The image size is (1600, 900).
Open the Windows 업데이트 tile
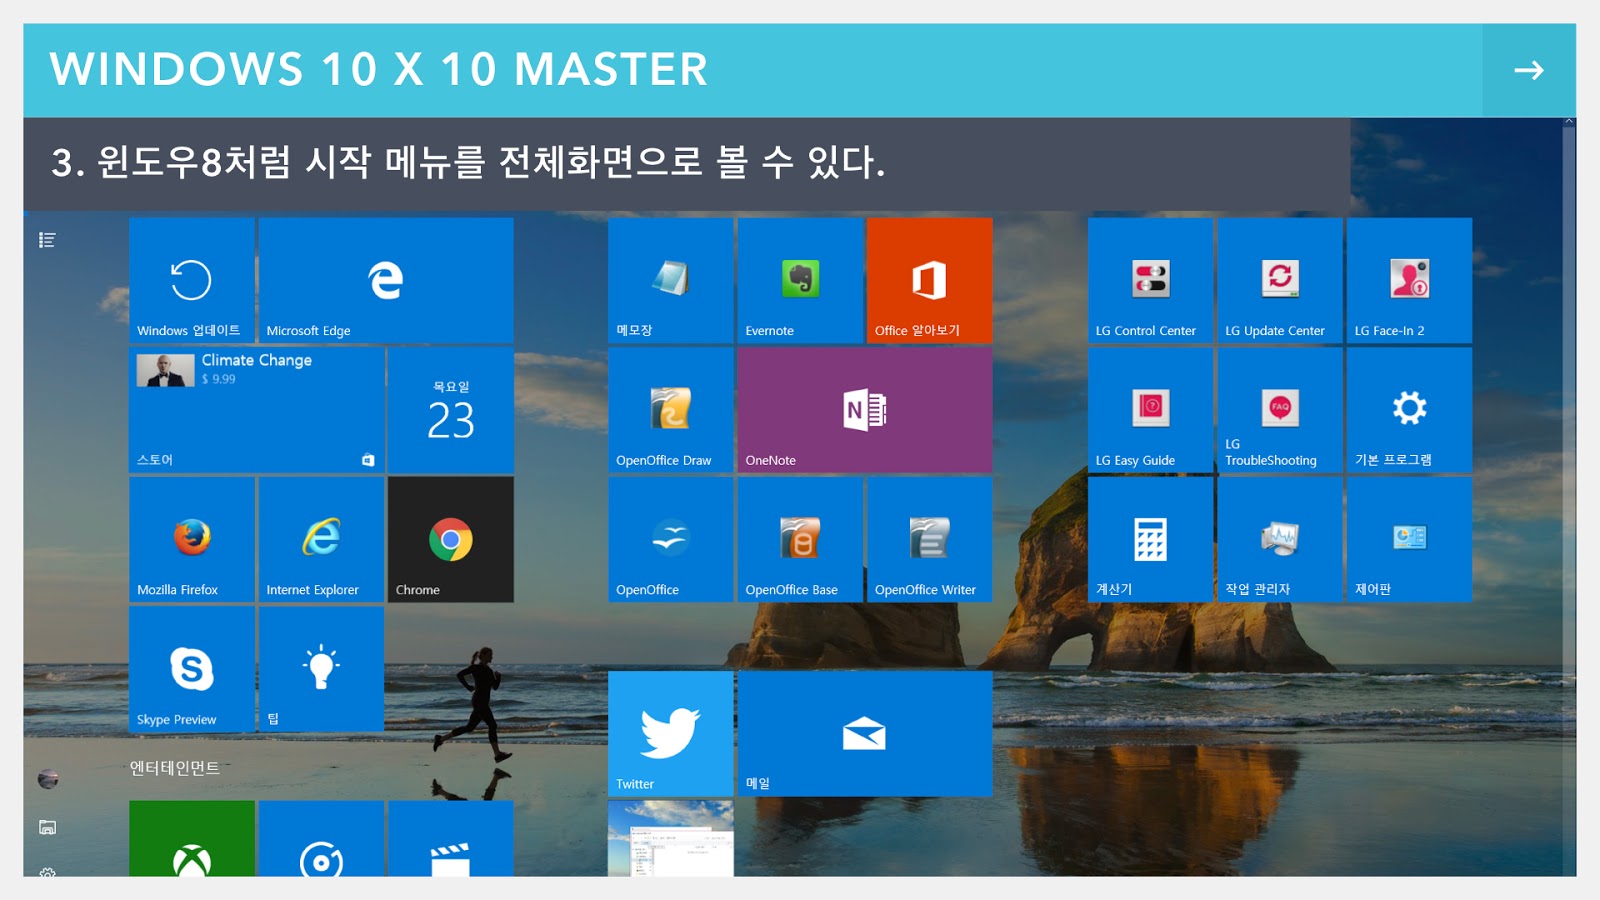coord(192,281)
